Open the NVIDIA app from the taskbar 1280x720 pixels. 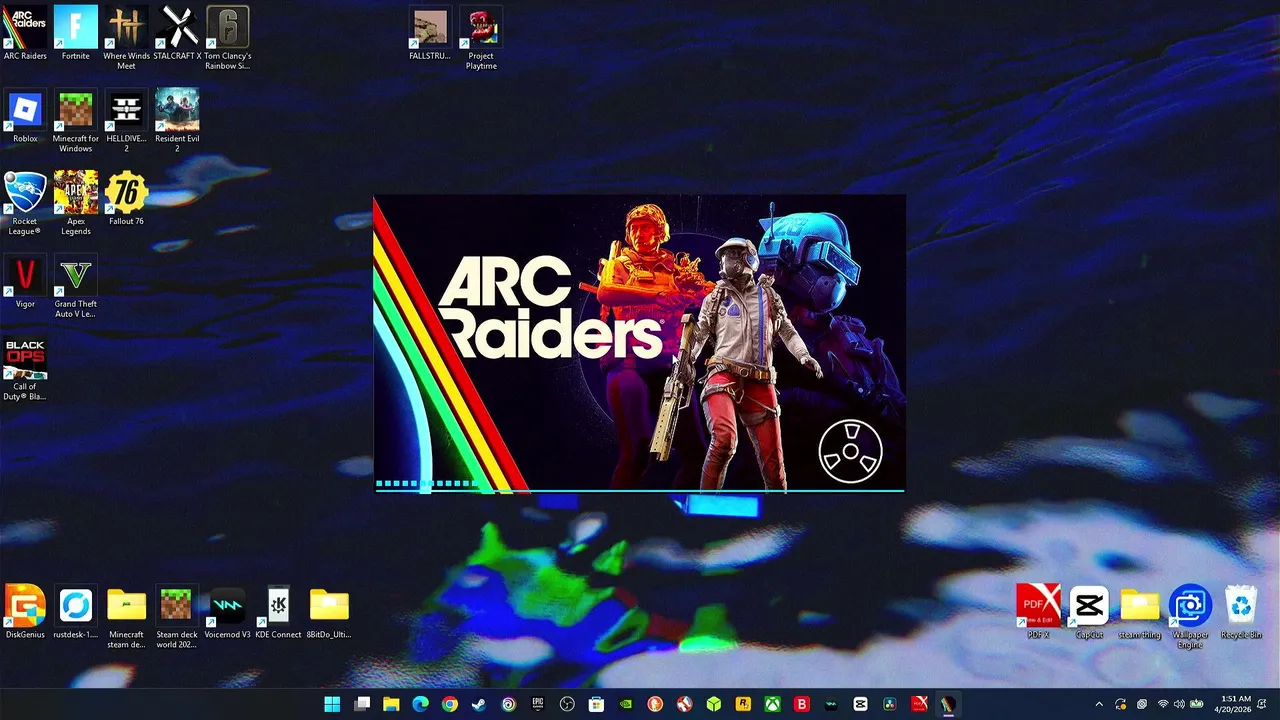coord(626,704)
